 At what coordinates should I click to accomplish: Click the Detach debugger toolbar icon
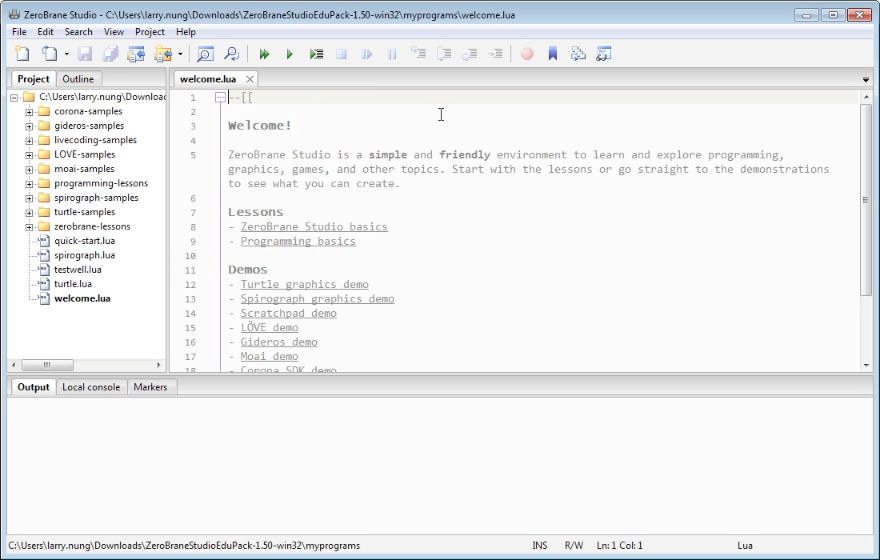(x=366, y=54)
